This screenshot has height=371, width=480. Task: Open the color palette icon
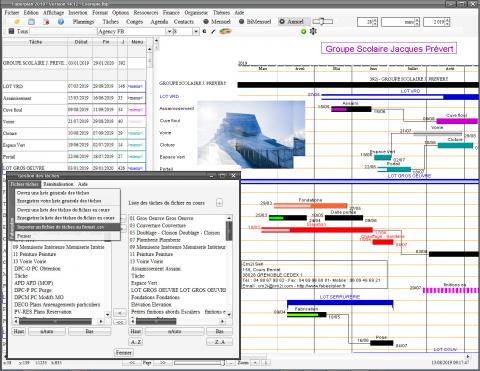225,31
